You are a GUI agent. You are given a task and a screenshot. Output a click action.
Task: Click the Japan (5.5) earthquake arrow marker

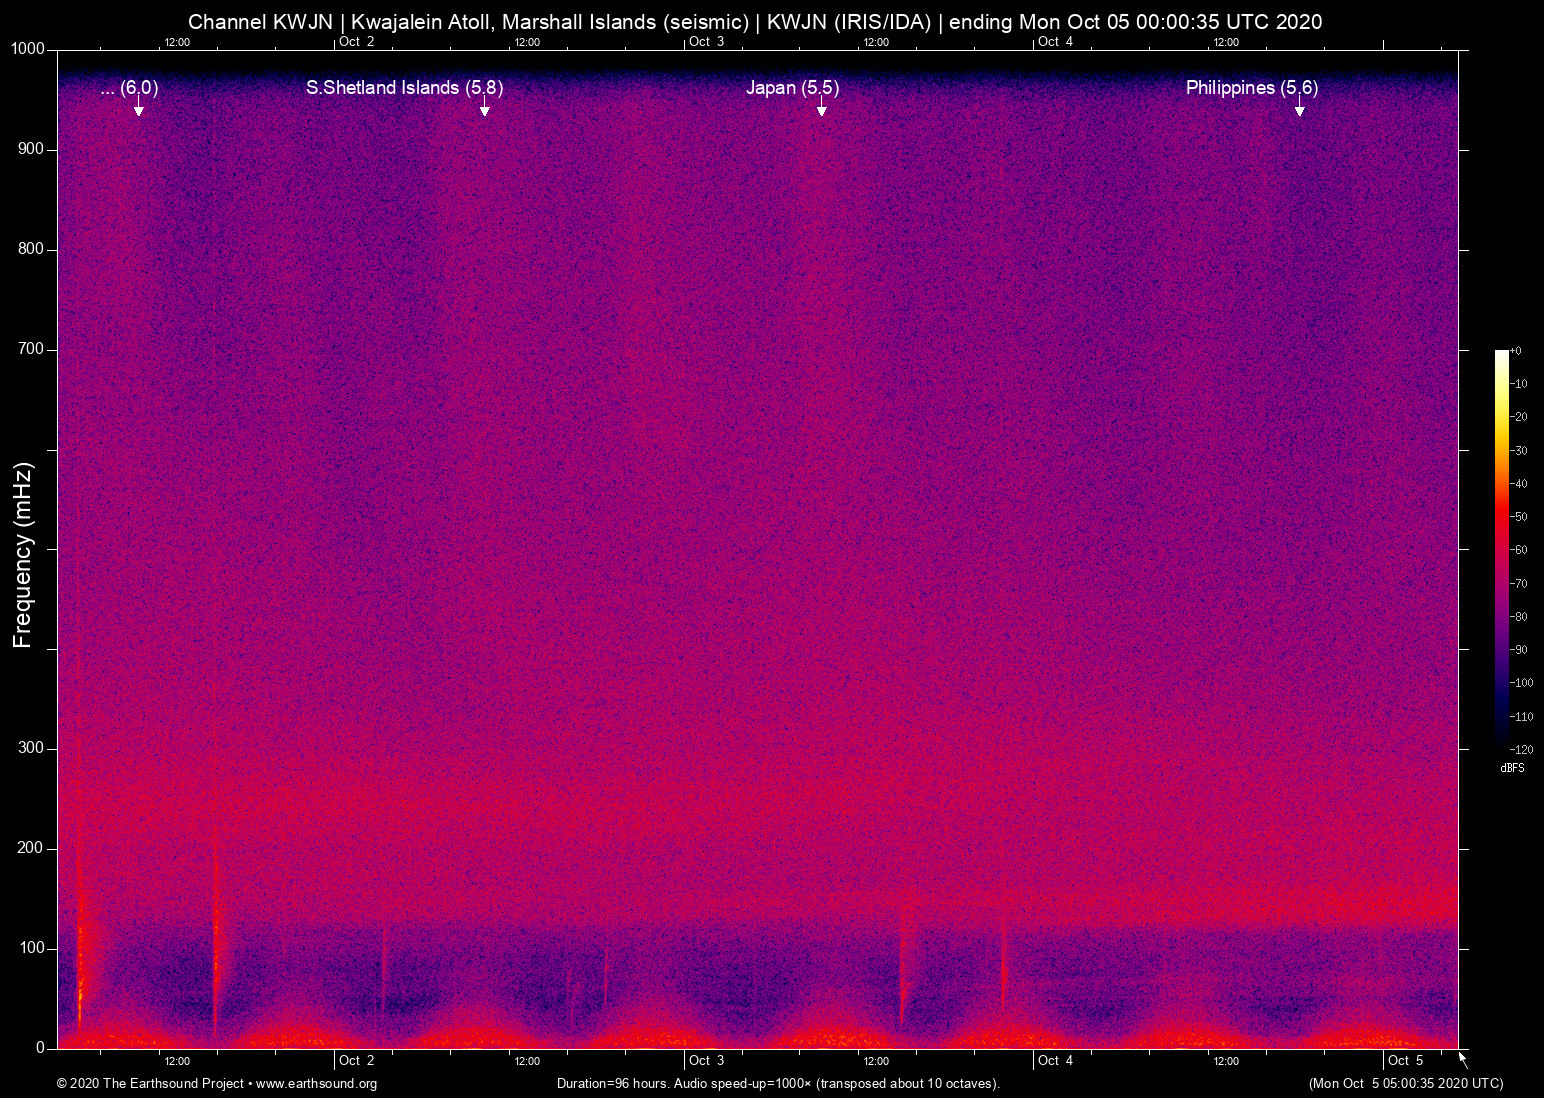click(822, 110)
